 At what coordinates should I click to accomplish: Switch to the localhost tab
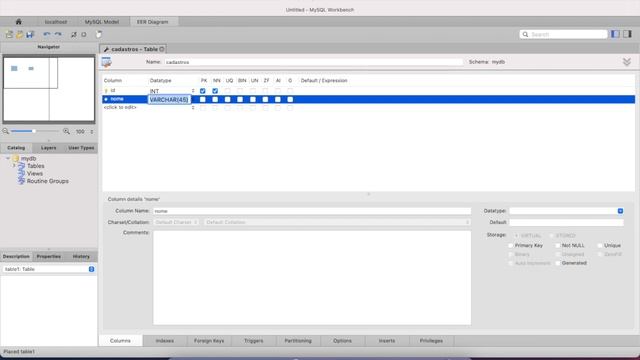(56, 22)
